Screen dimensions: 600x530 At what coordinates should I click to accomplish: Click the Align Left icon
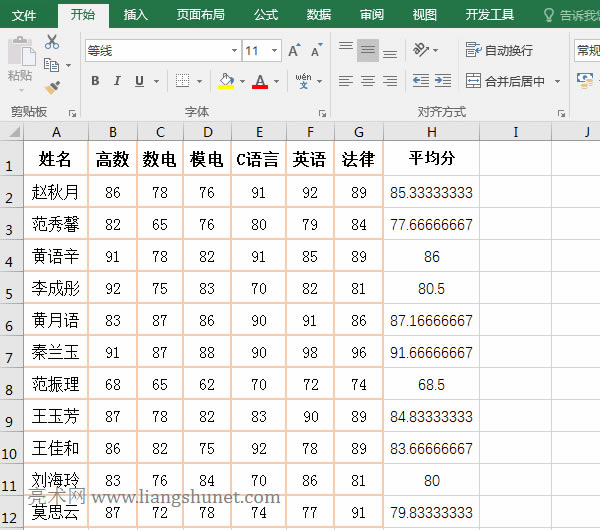(x=346, y=81)
